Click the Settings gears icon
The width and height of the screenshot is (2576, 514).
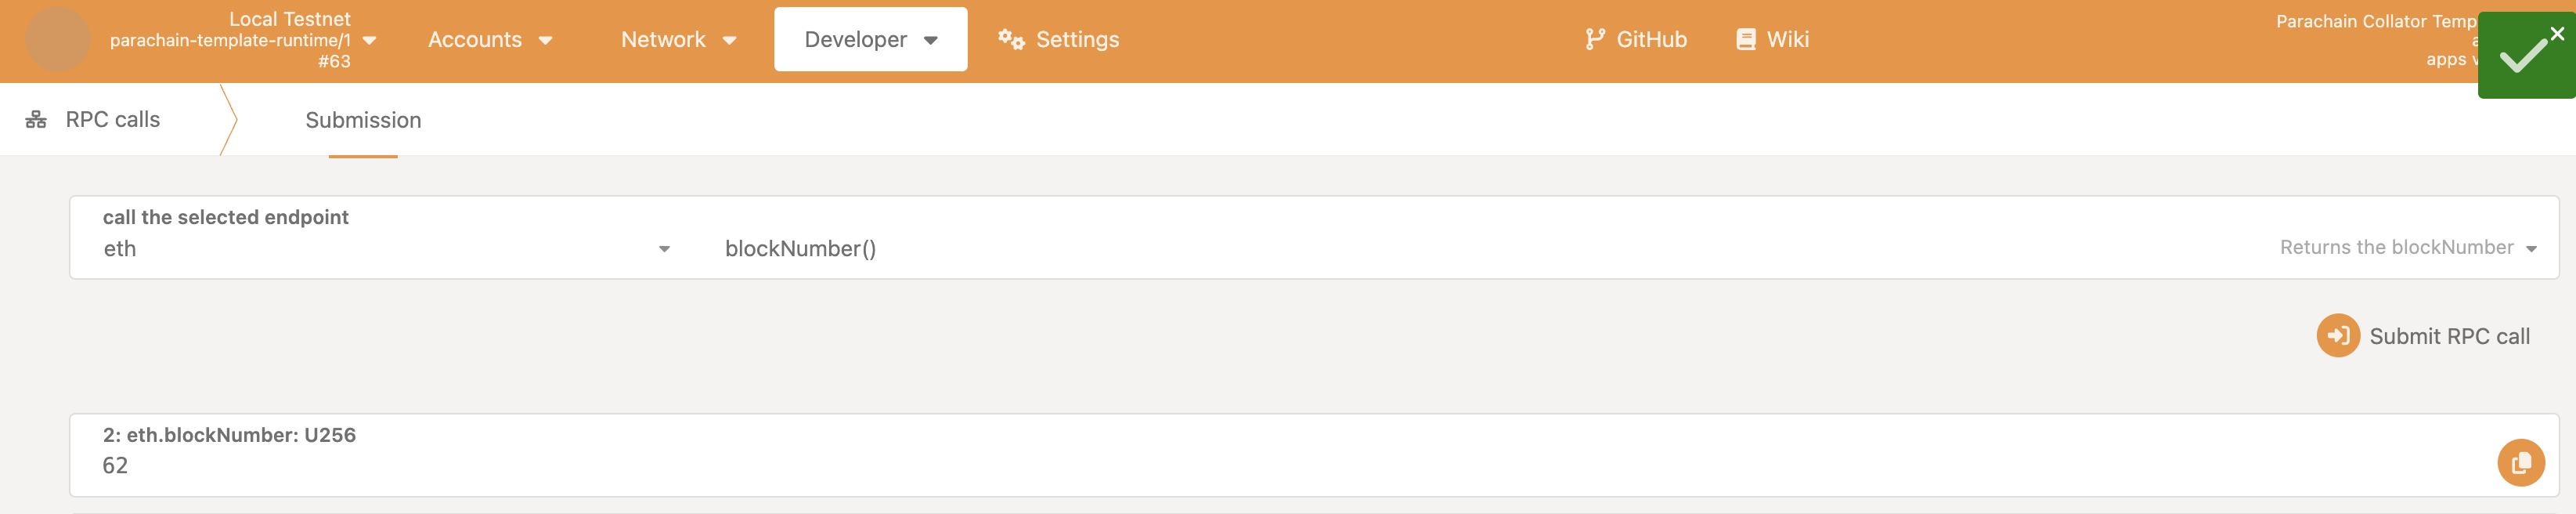[x=1010, y=39]
